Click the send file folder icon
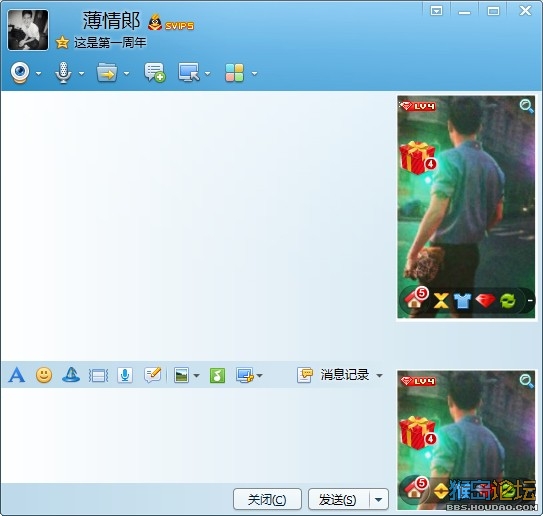This screenshot has height=516, width=543. (107, 72)
